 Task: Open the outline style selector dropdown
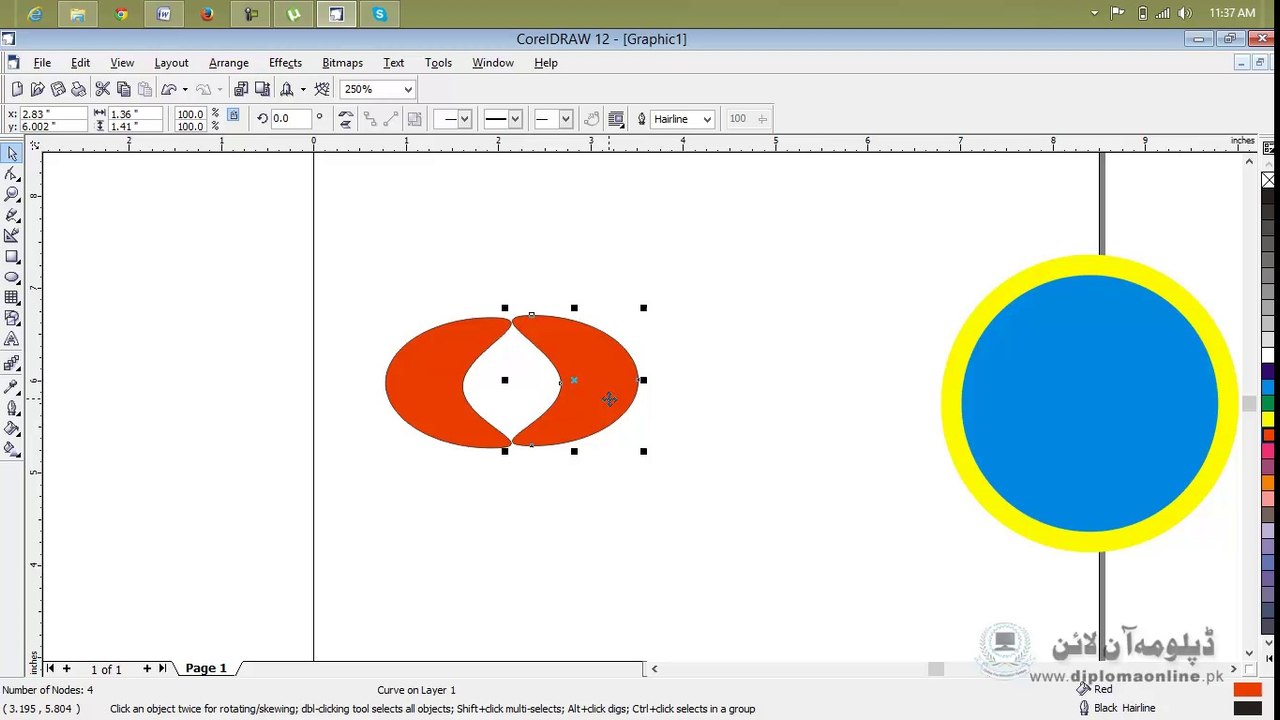(x=515, y=119)
